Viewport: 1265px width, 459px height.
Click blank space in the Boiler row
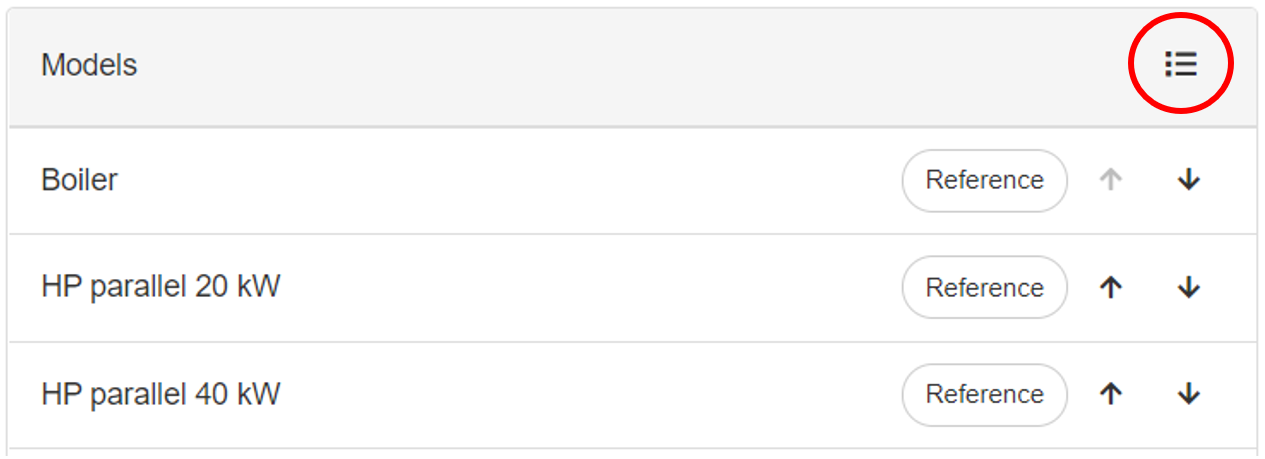tap(500, 180)
